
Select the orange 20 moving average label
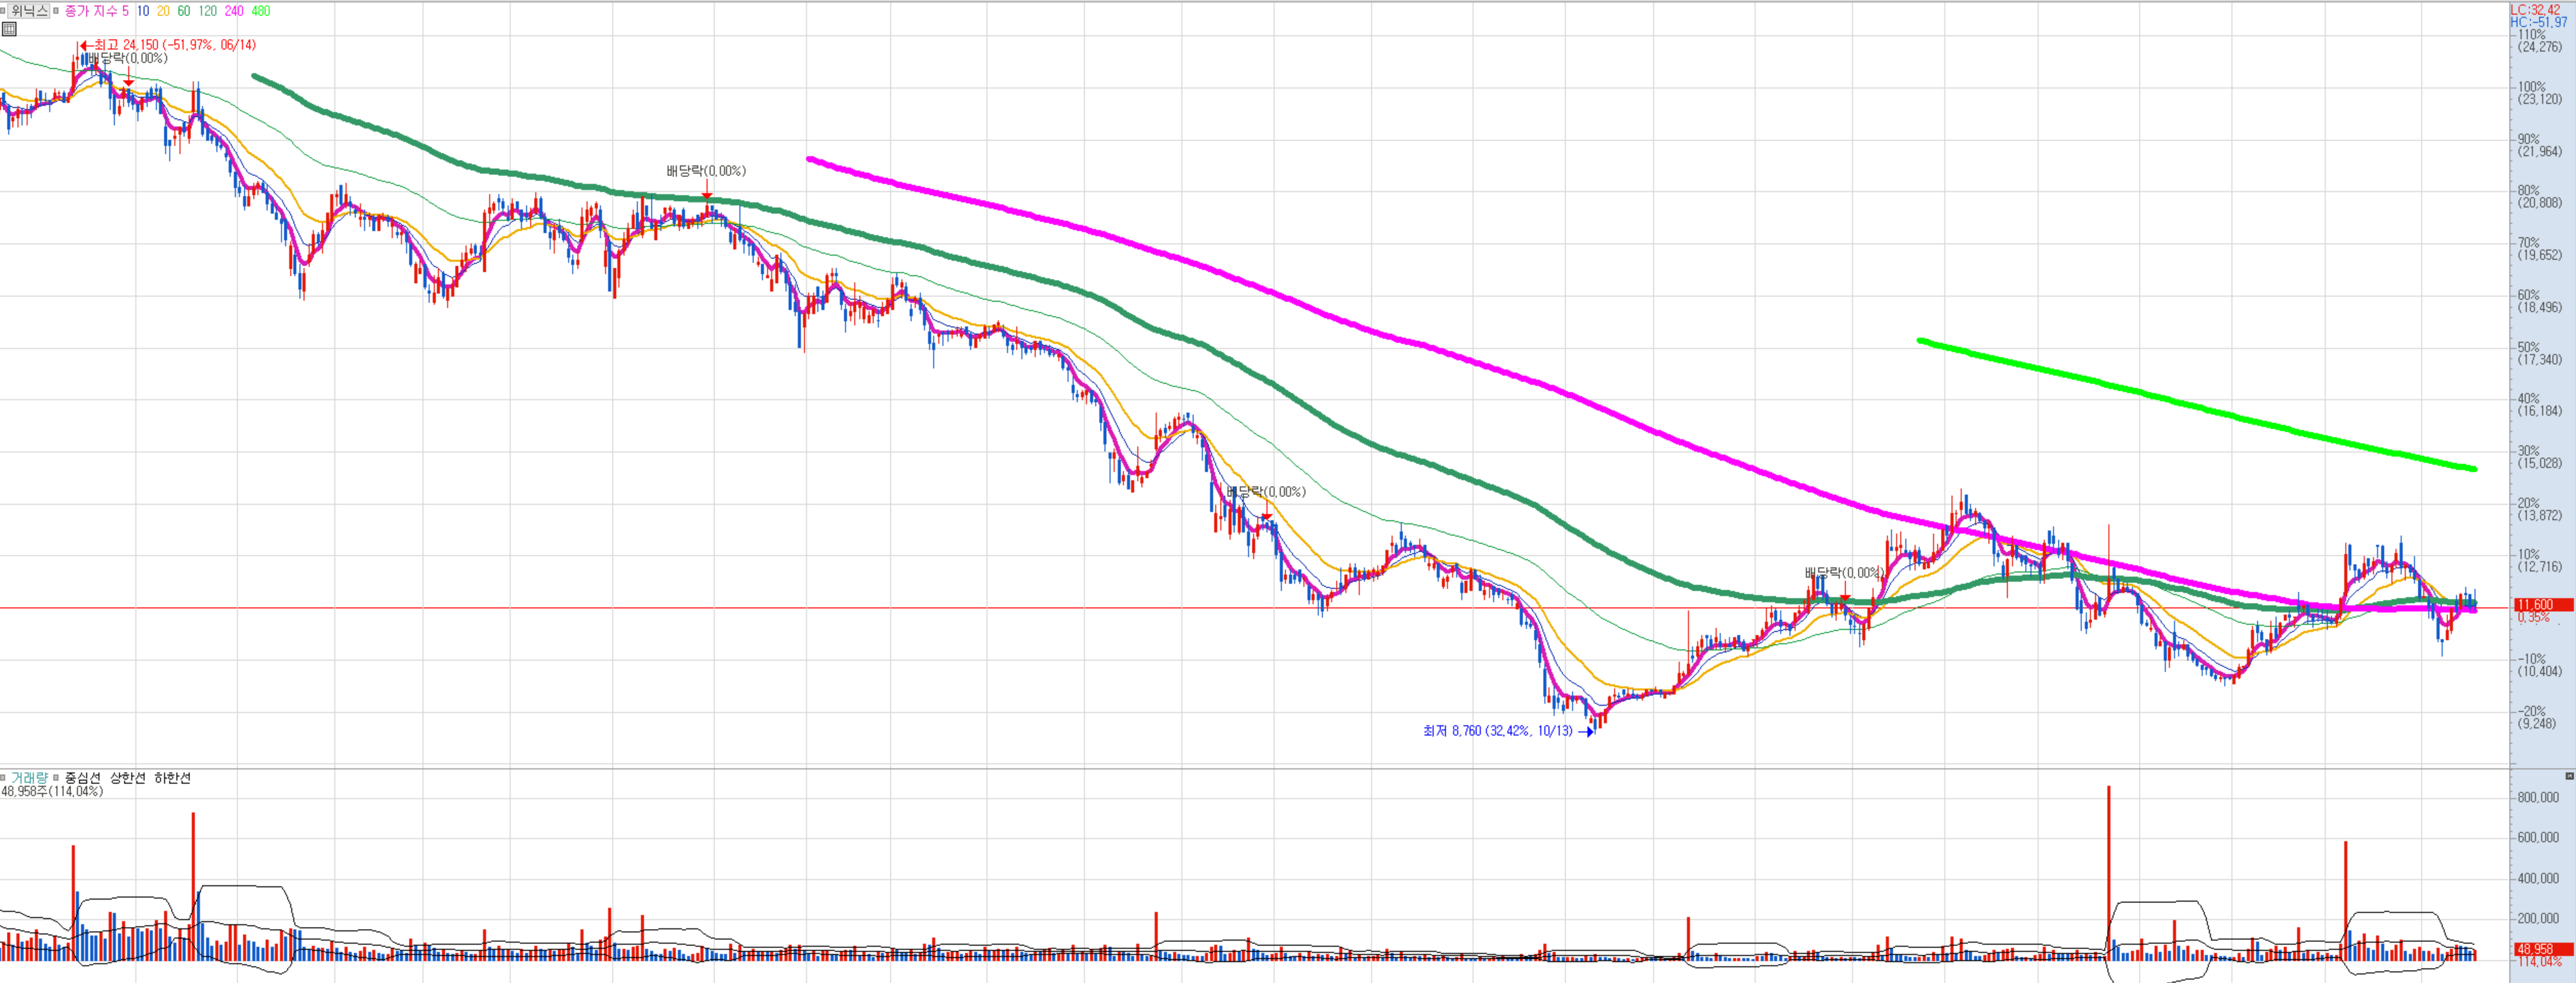pos(163,11)
